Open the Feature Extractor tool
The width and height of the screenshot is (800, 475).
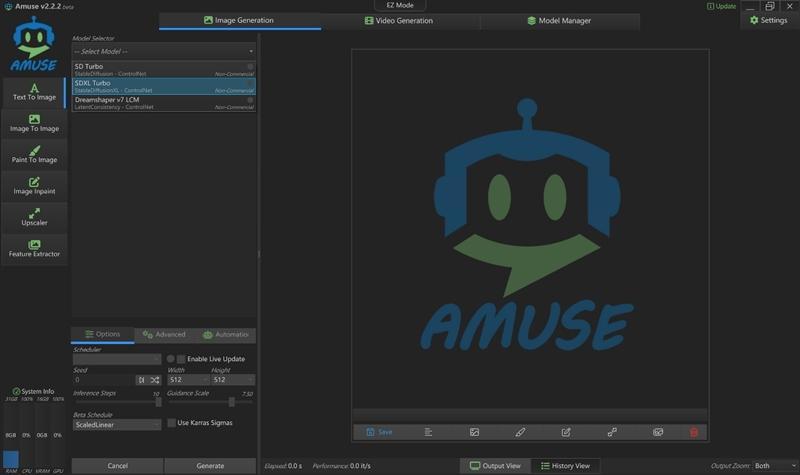[x=34, y=248]
